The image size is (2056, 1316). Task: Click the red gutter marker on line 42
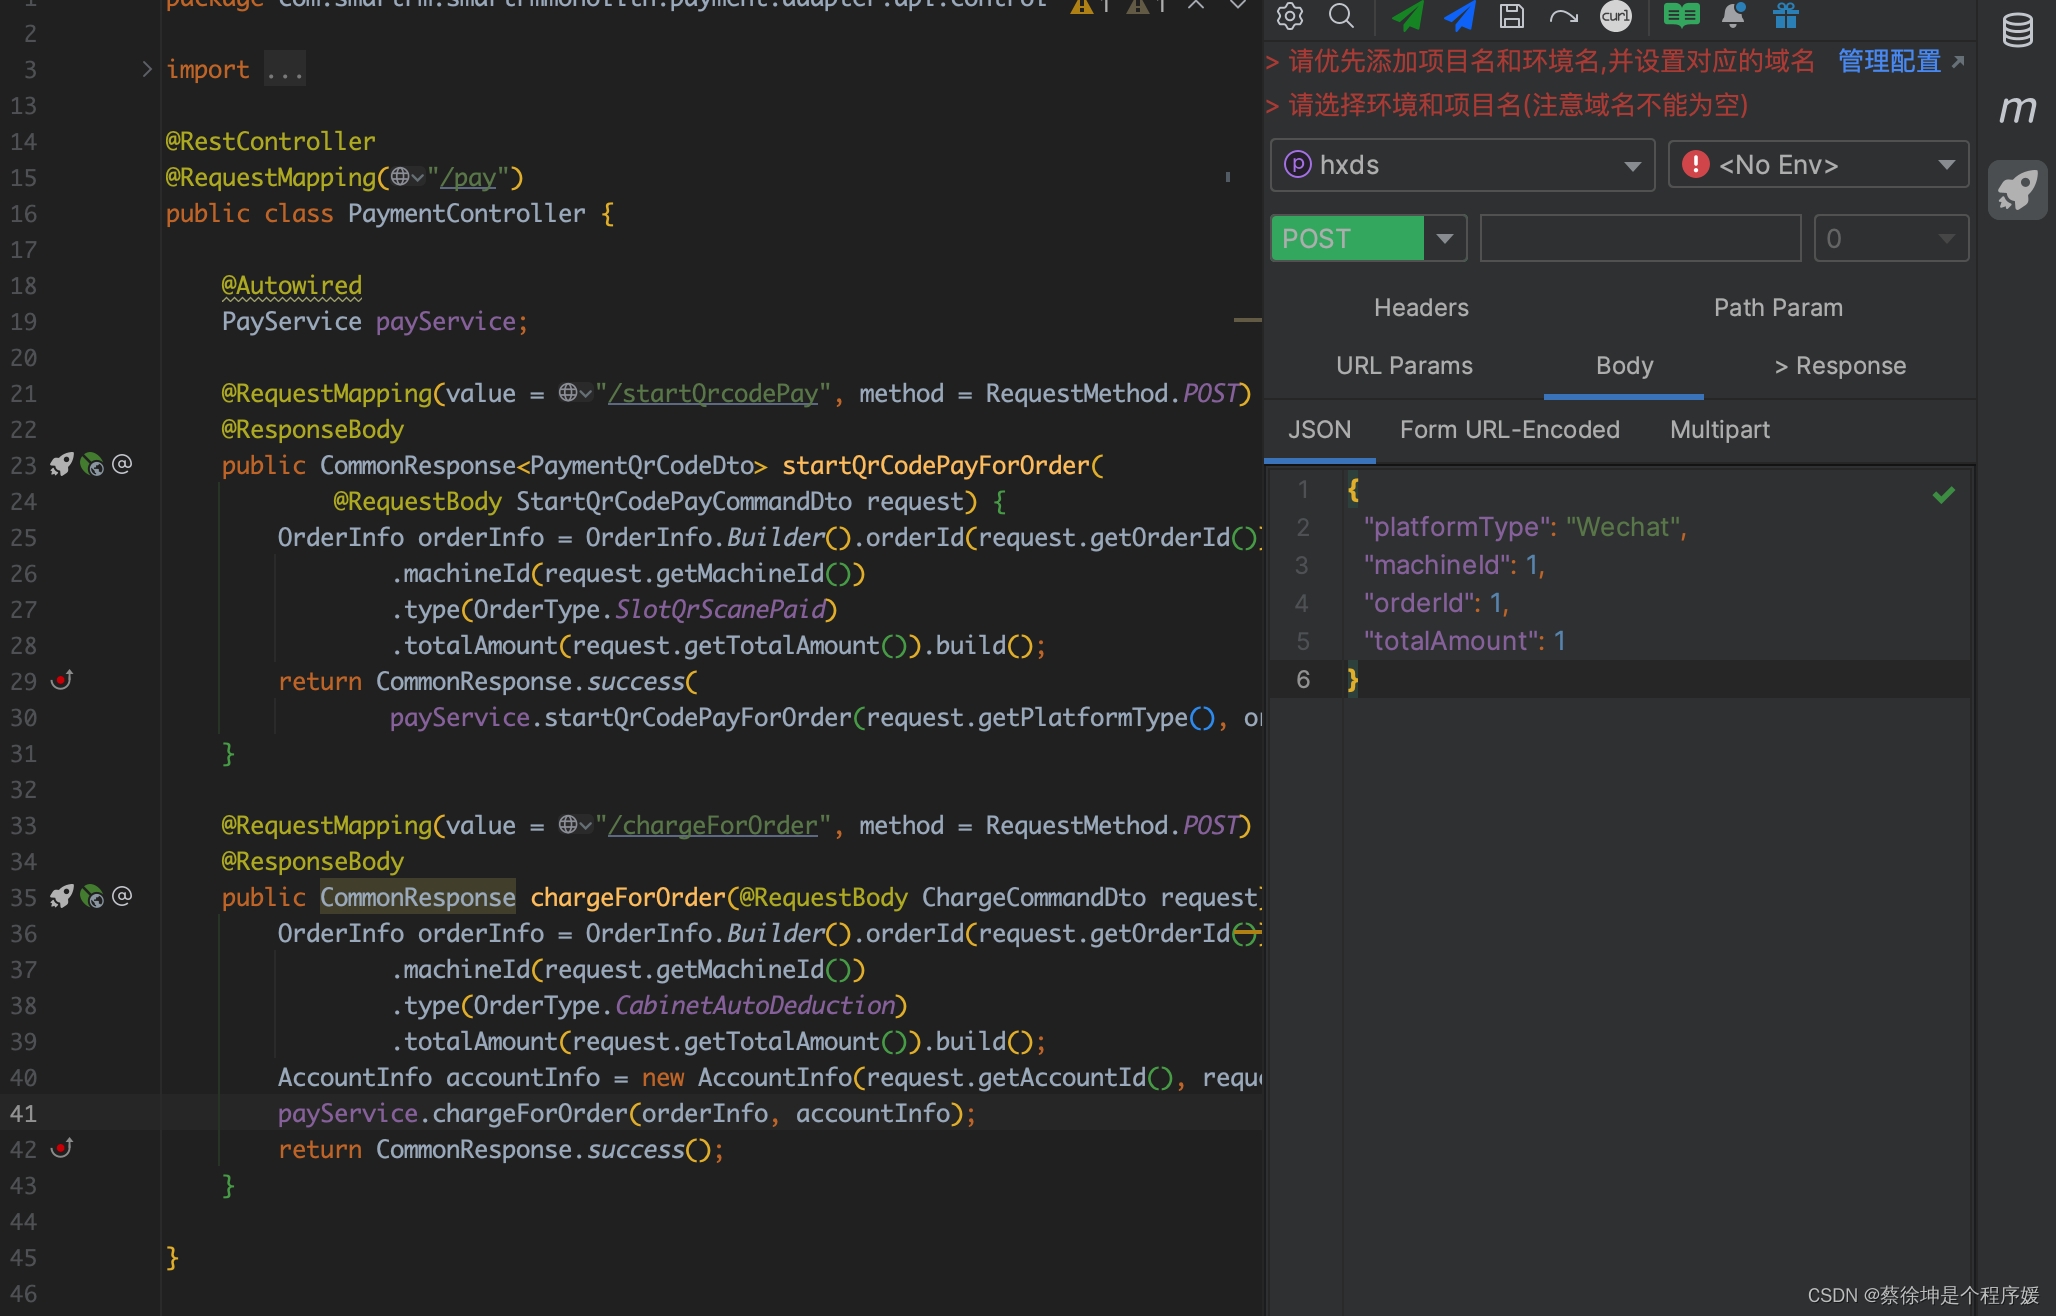point(62,1148)
